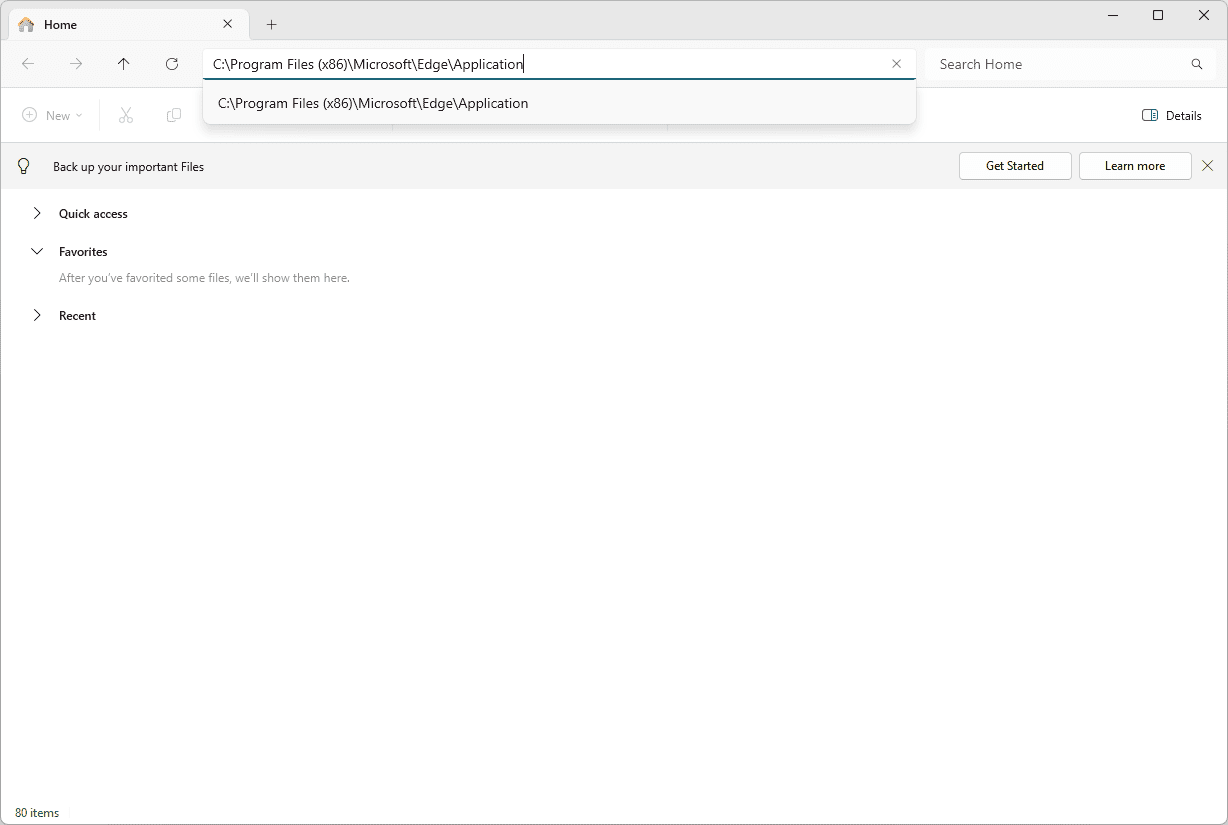Viewport: 1228px width, 825px height.
Task: Open a new tab with plus button
Action: tap(271, 24)
